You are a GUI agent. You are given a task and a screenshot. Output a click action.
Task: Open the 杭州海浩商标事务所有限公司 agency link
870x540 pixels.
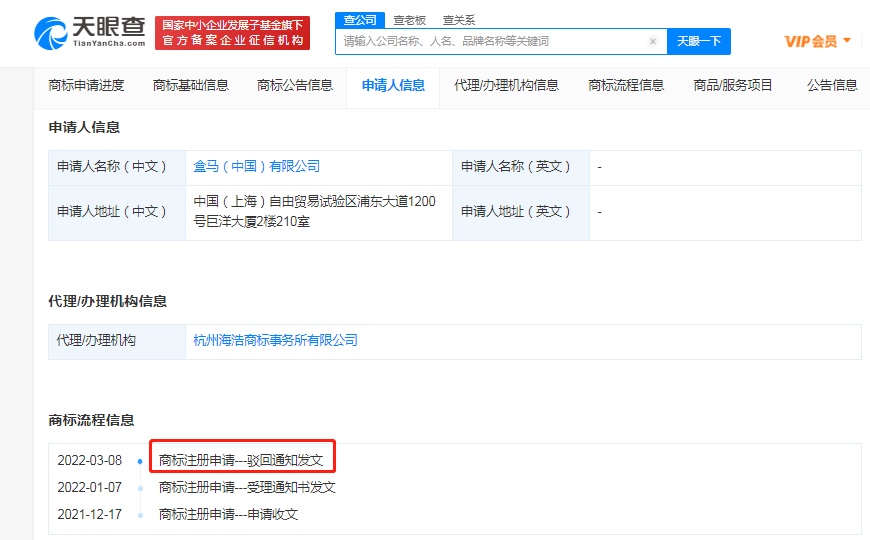pos(275,340)
